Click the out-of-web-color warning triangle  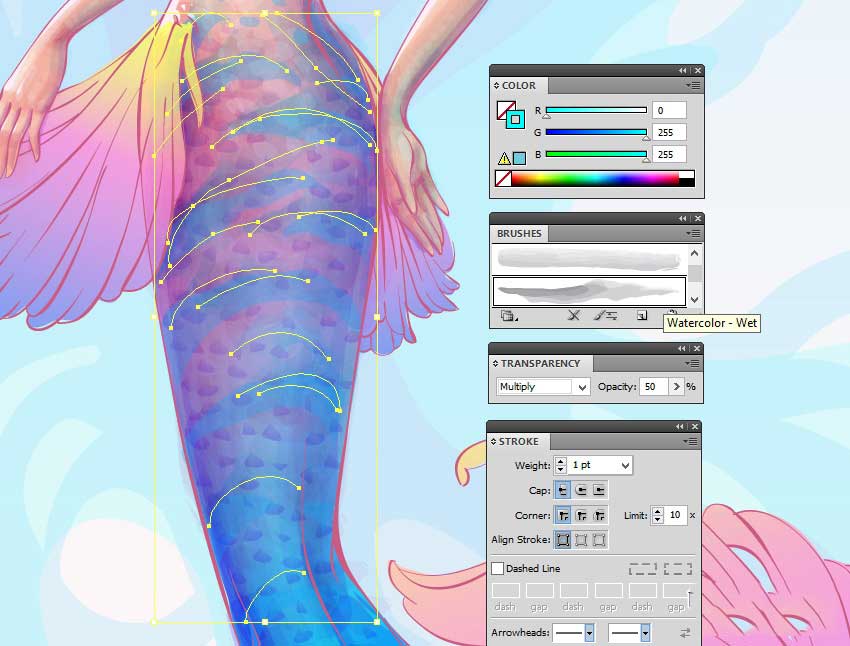pyautogui.click(x=504, y=158)
